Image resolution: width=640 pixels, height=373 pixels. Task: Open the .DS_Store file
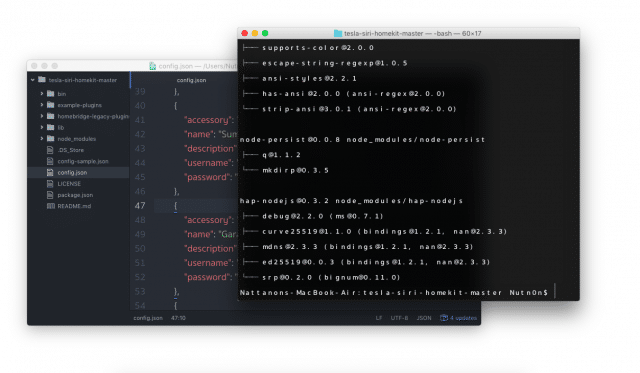pos(71,150)
